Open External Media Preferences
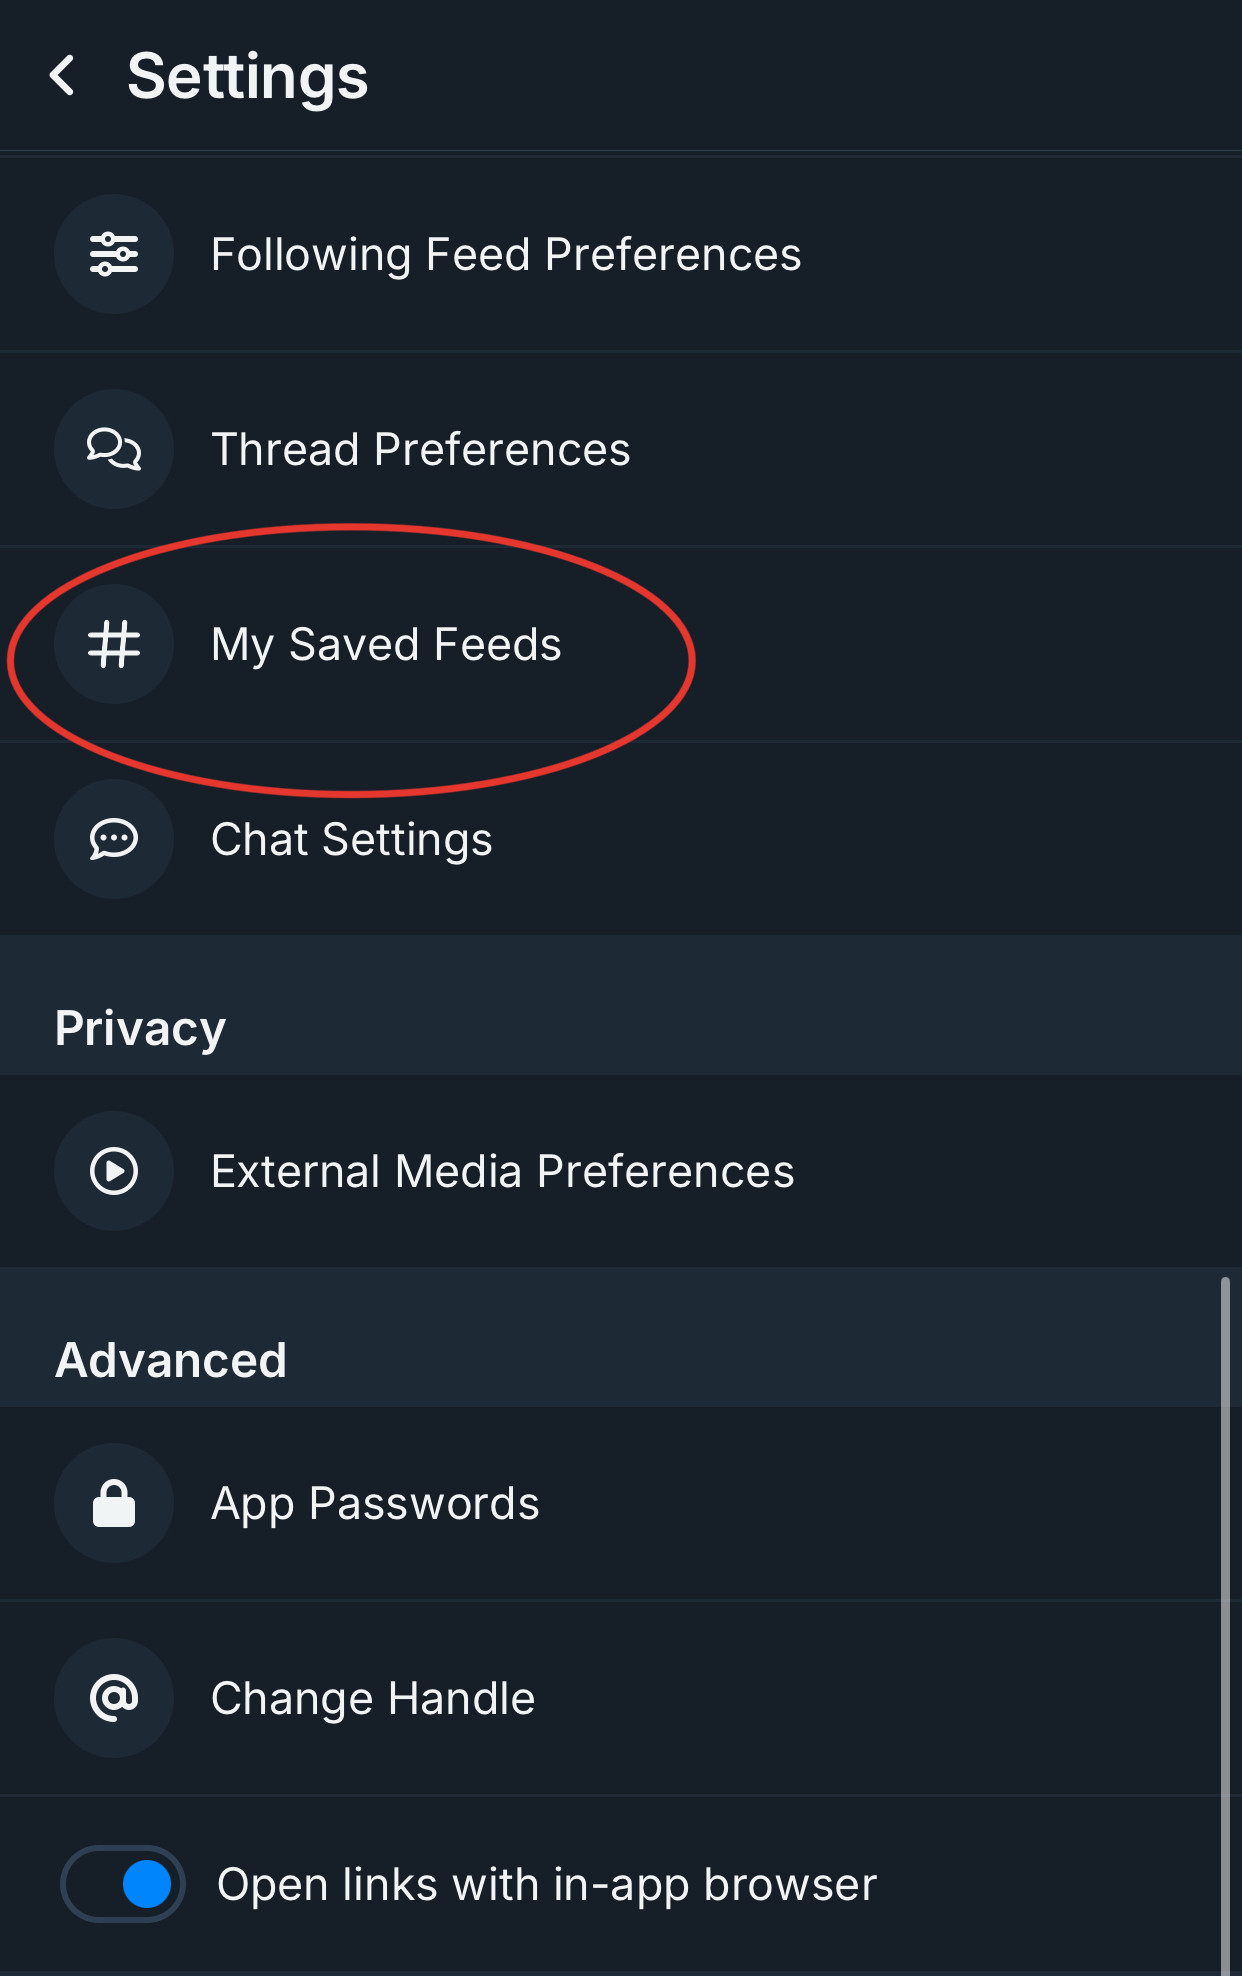Image resolution: width=1242 pixels, height=1976 pixels. coord(503,1171)
